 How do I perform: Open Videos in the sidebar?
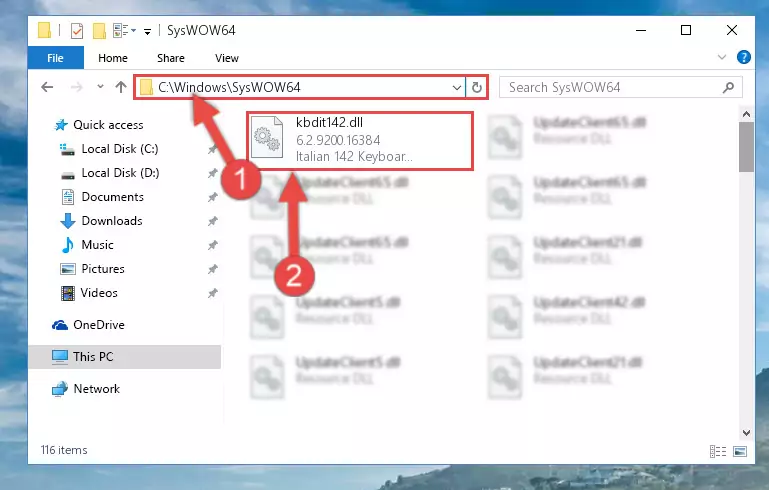[89, 293]
